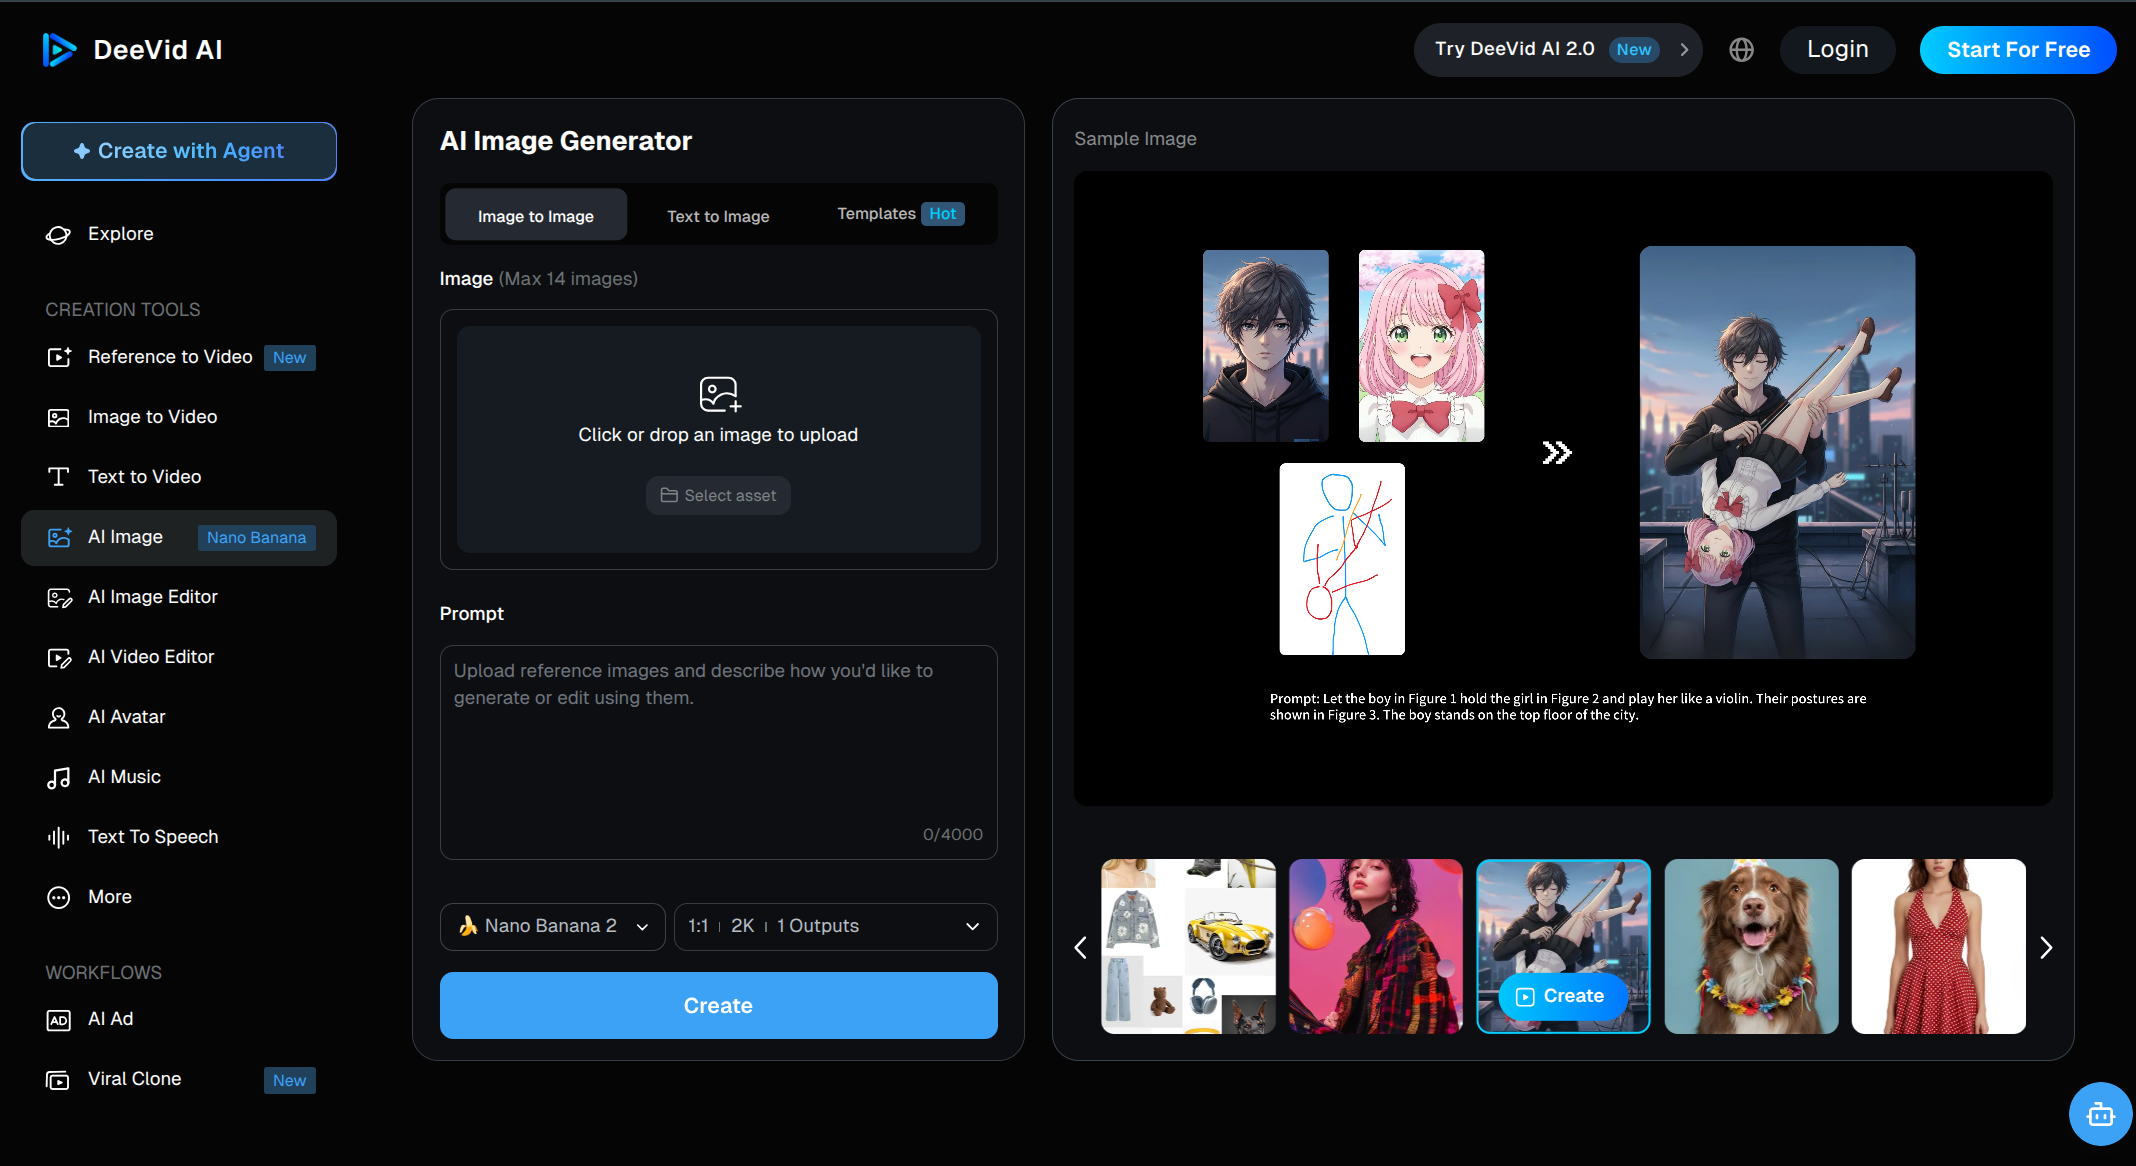Click the double chevron arrow in sample
2136x1166 pixels.
(x=1557, y=453)
